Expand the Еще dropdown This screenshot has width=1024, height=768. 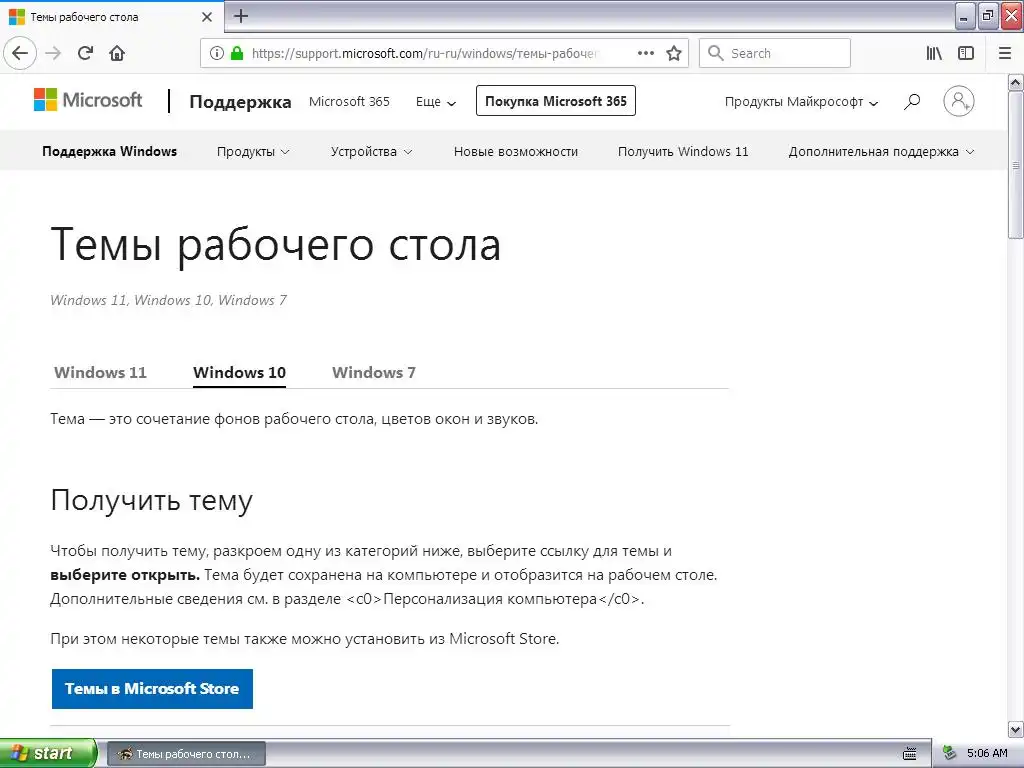[436, 102]
